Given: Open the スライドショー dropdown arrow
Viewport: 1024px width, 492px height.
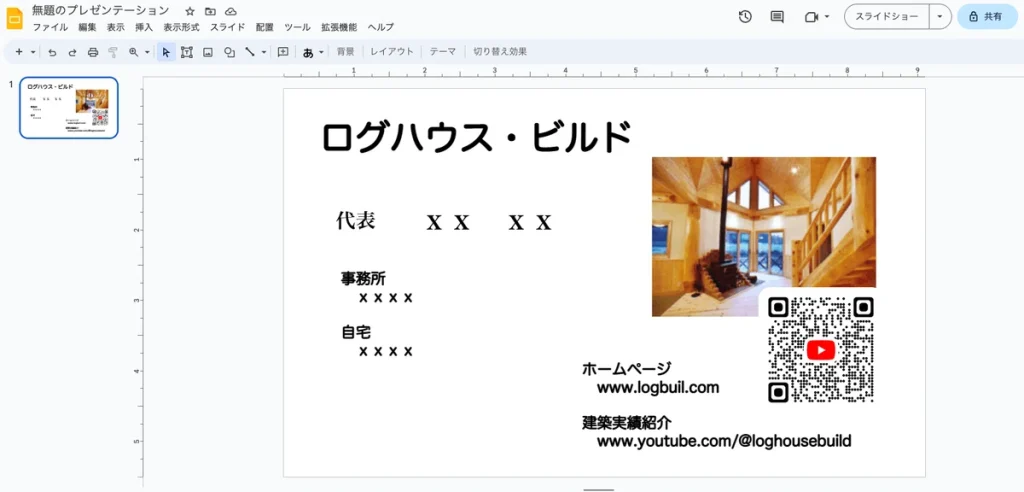Looking at the screenshot, I should [939, 17].
